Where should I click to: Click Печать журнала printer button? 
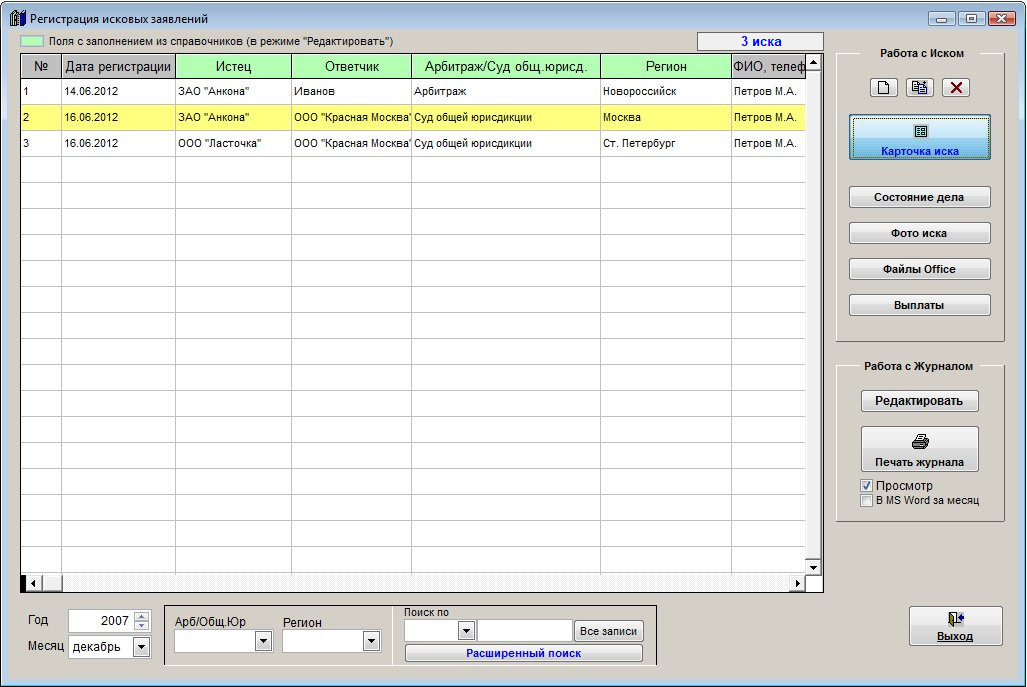coord(919,449)
